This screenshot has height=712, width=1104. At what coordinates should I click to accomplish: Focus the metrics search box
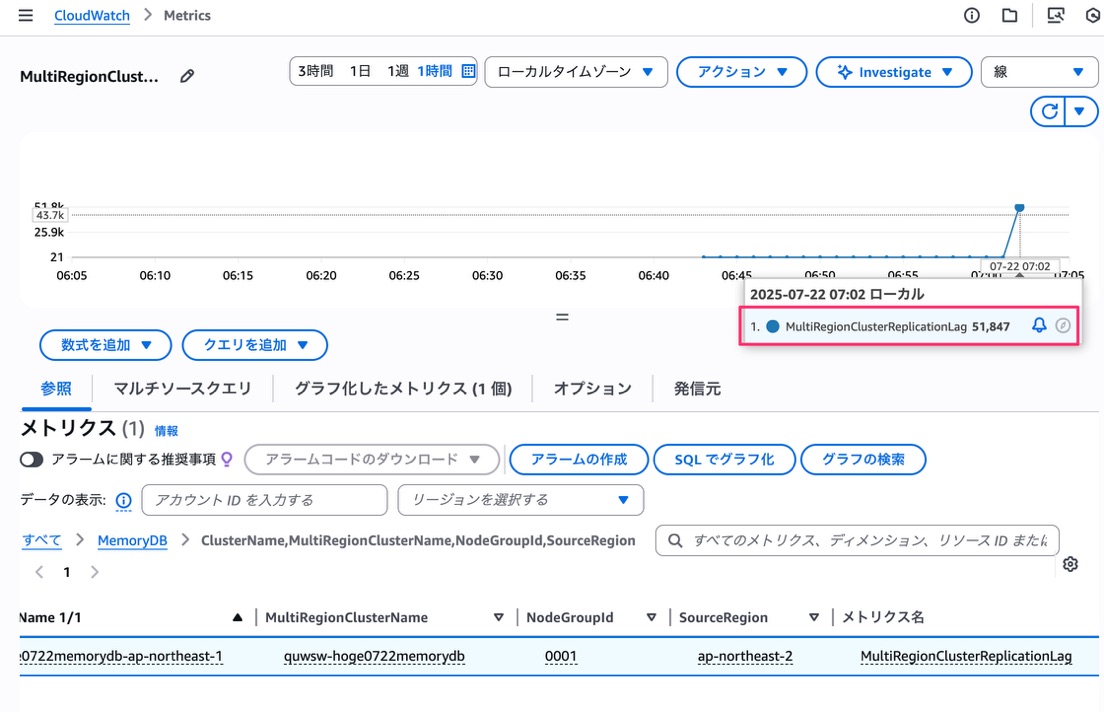(857, 540)
